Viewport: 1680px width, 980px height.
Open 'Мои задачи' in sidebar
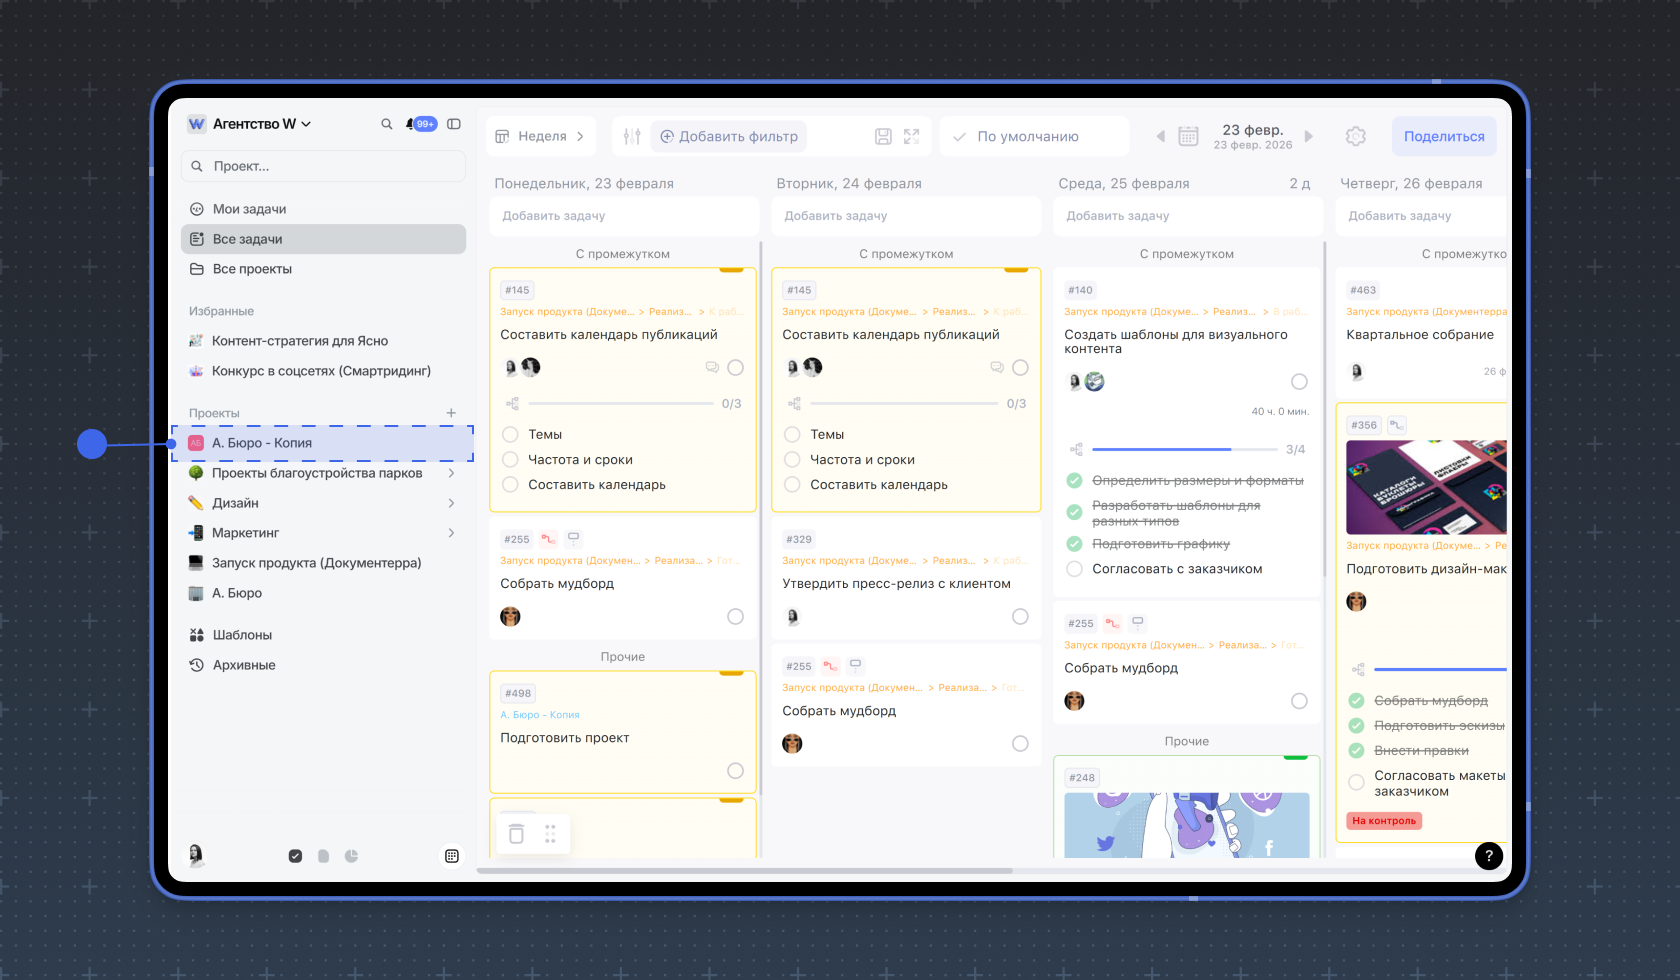[x=249, y=209]
